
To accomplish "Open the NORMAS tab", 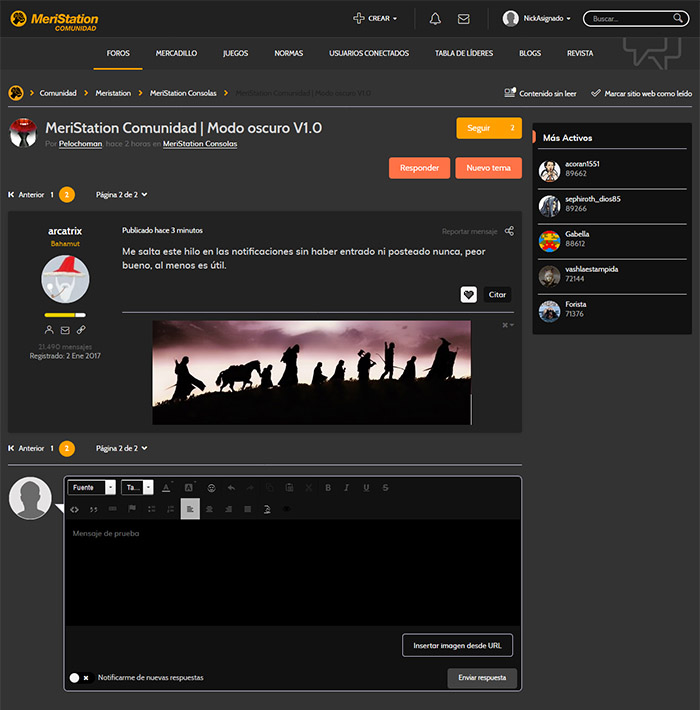I will pyautogui.click(x=288, y=53).
